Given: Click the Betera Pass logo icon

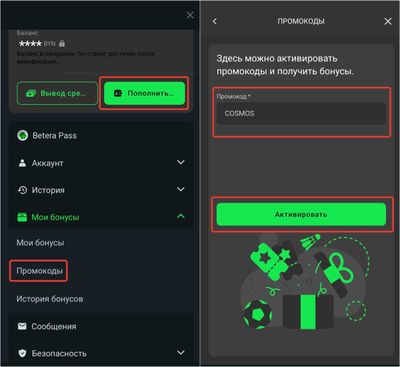Looking at the screenshot, I should pyautogui.click(x=22, y=136).
